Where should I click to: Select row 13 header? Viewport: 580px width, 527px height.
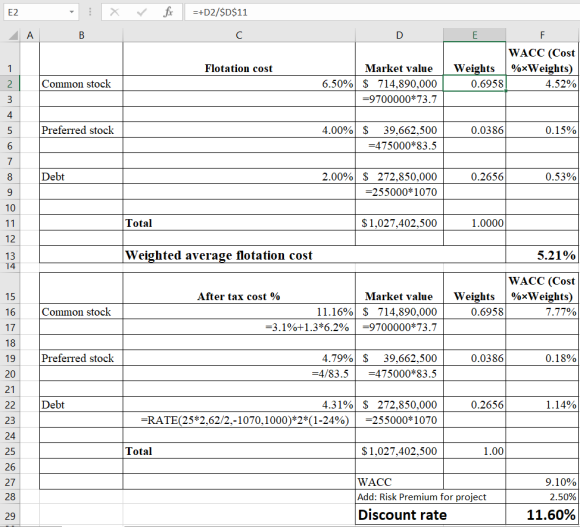(x=10, y=255)
